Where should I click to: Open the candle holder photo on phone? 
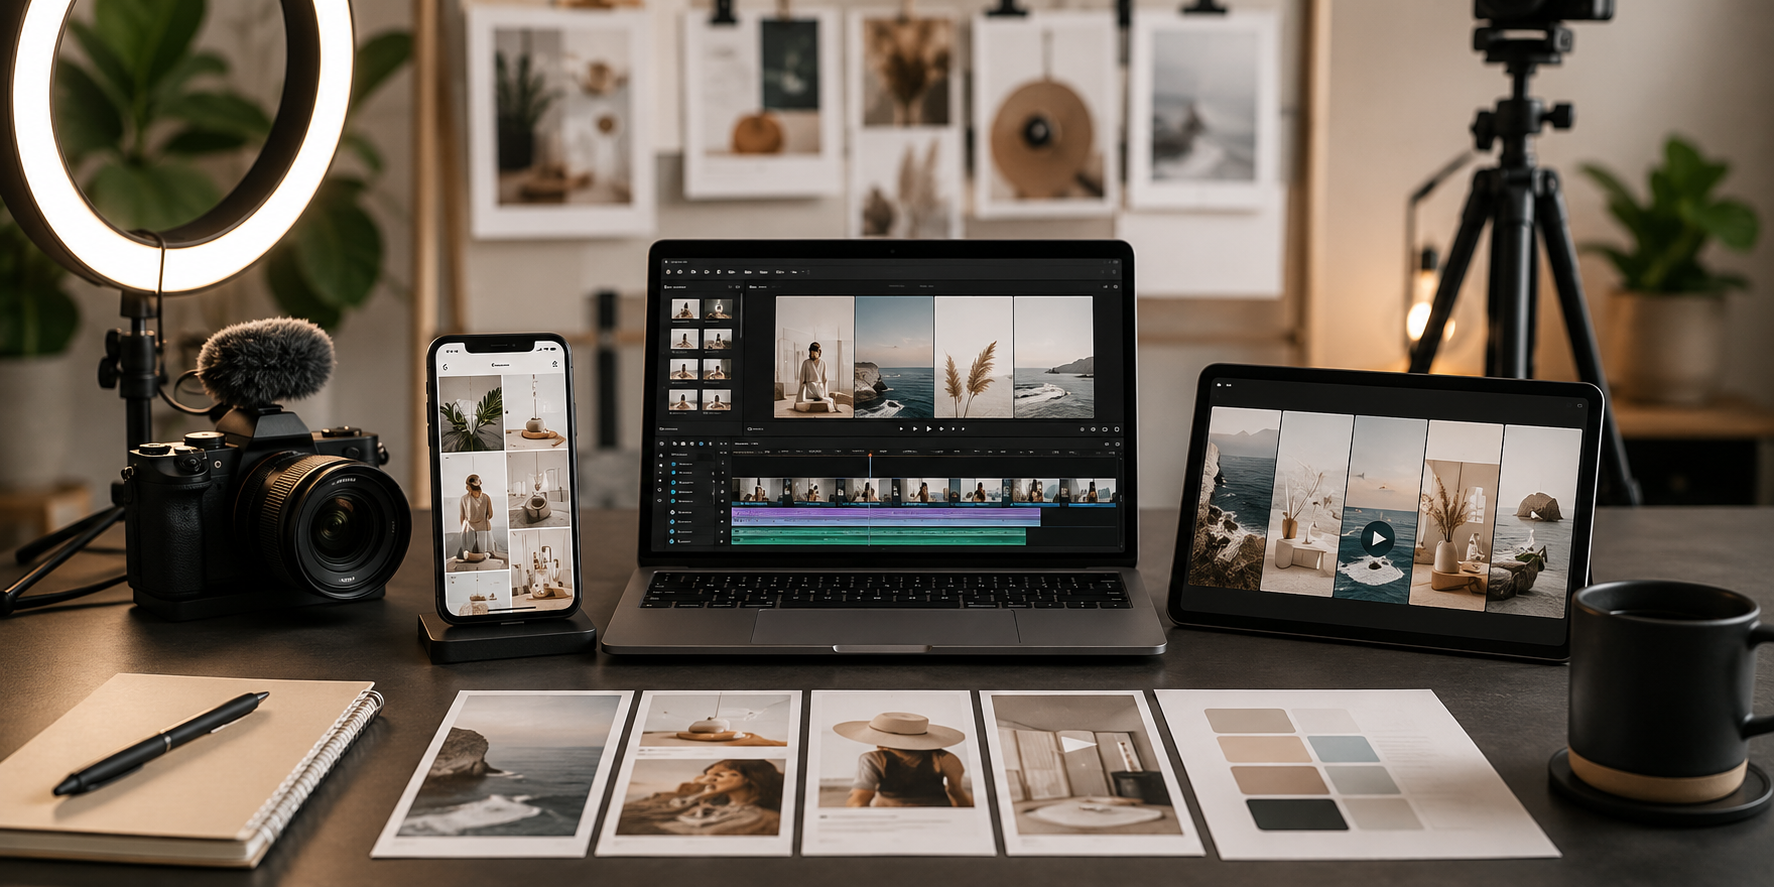(536, 411)
